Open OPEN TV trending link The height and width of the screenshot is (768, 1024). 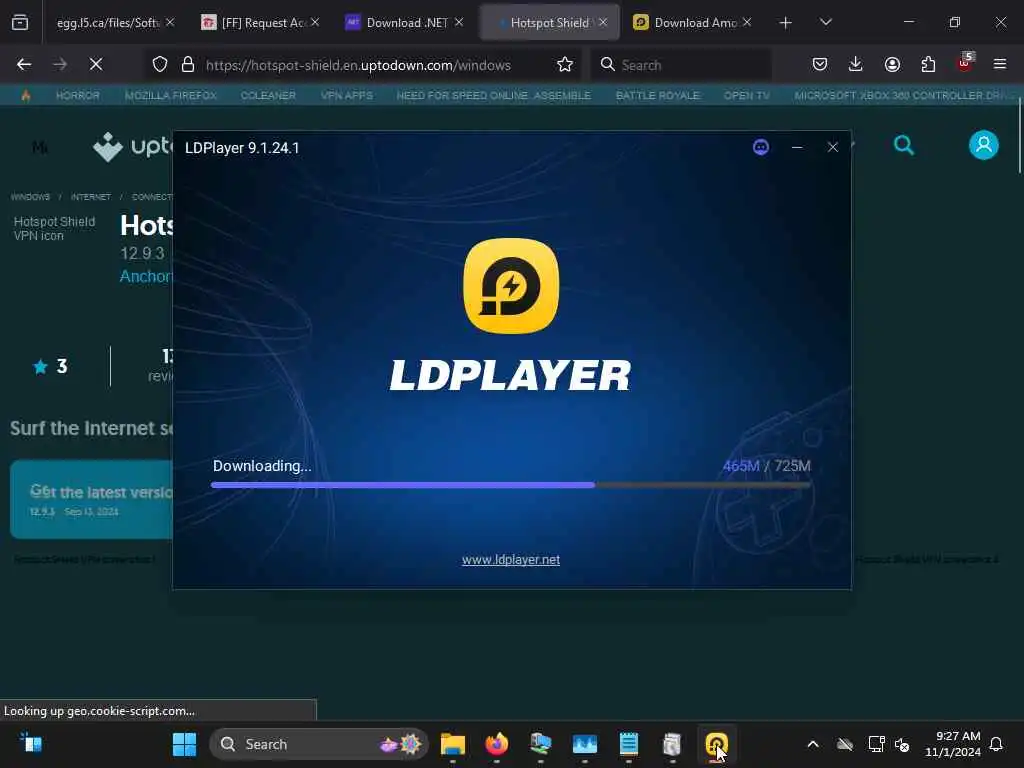[746, 95]
